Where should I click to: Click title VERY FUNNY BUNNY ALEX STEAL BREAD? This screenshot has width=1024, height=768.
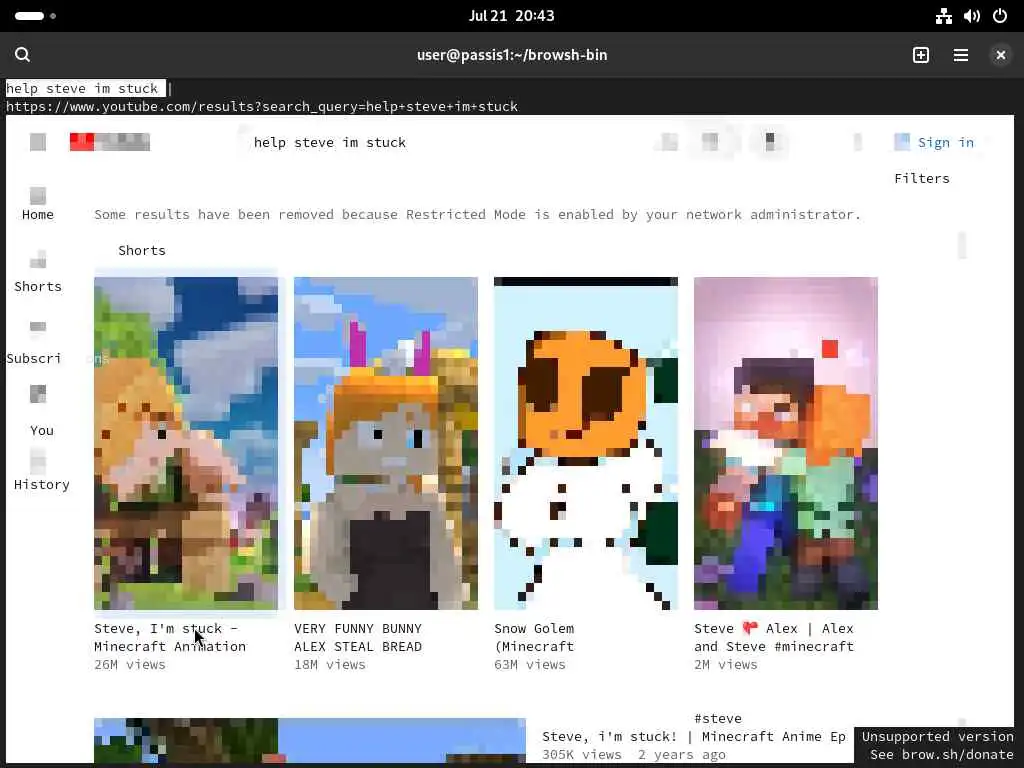358,637
